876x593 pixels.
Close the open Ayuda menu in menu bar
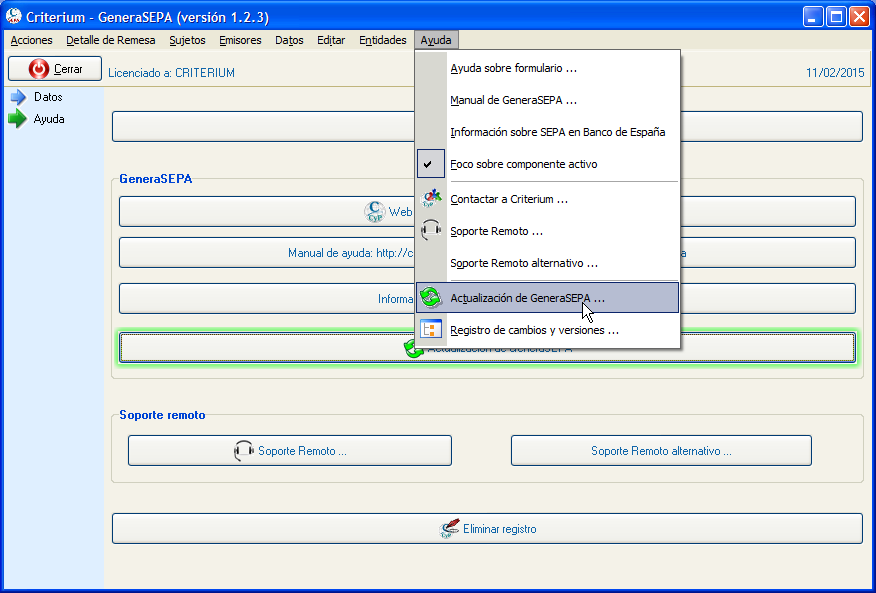(x=436, y=40)
